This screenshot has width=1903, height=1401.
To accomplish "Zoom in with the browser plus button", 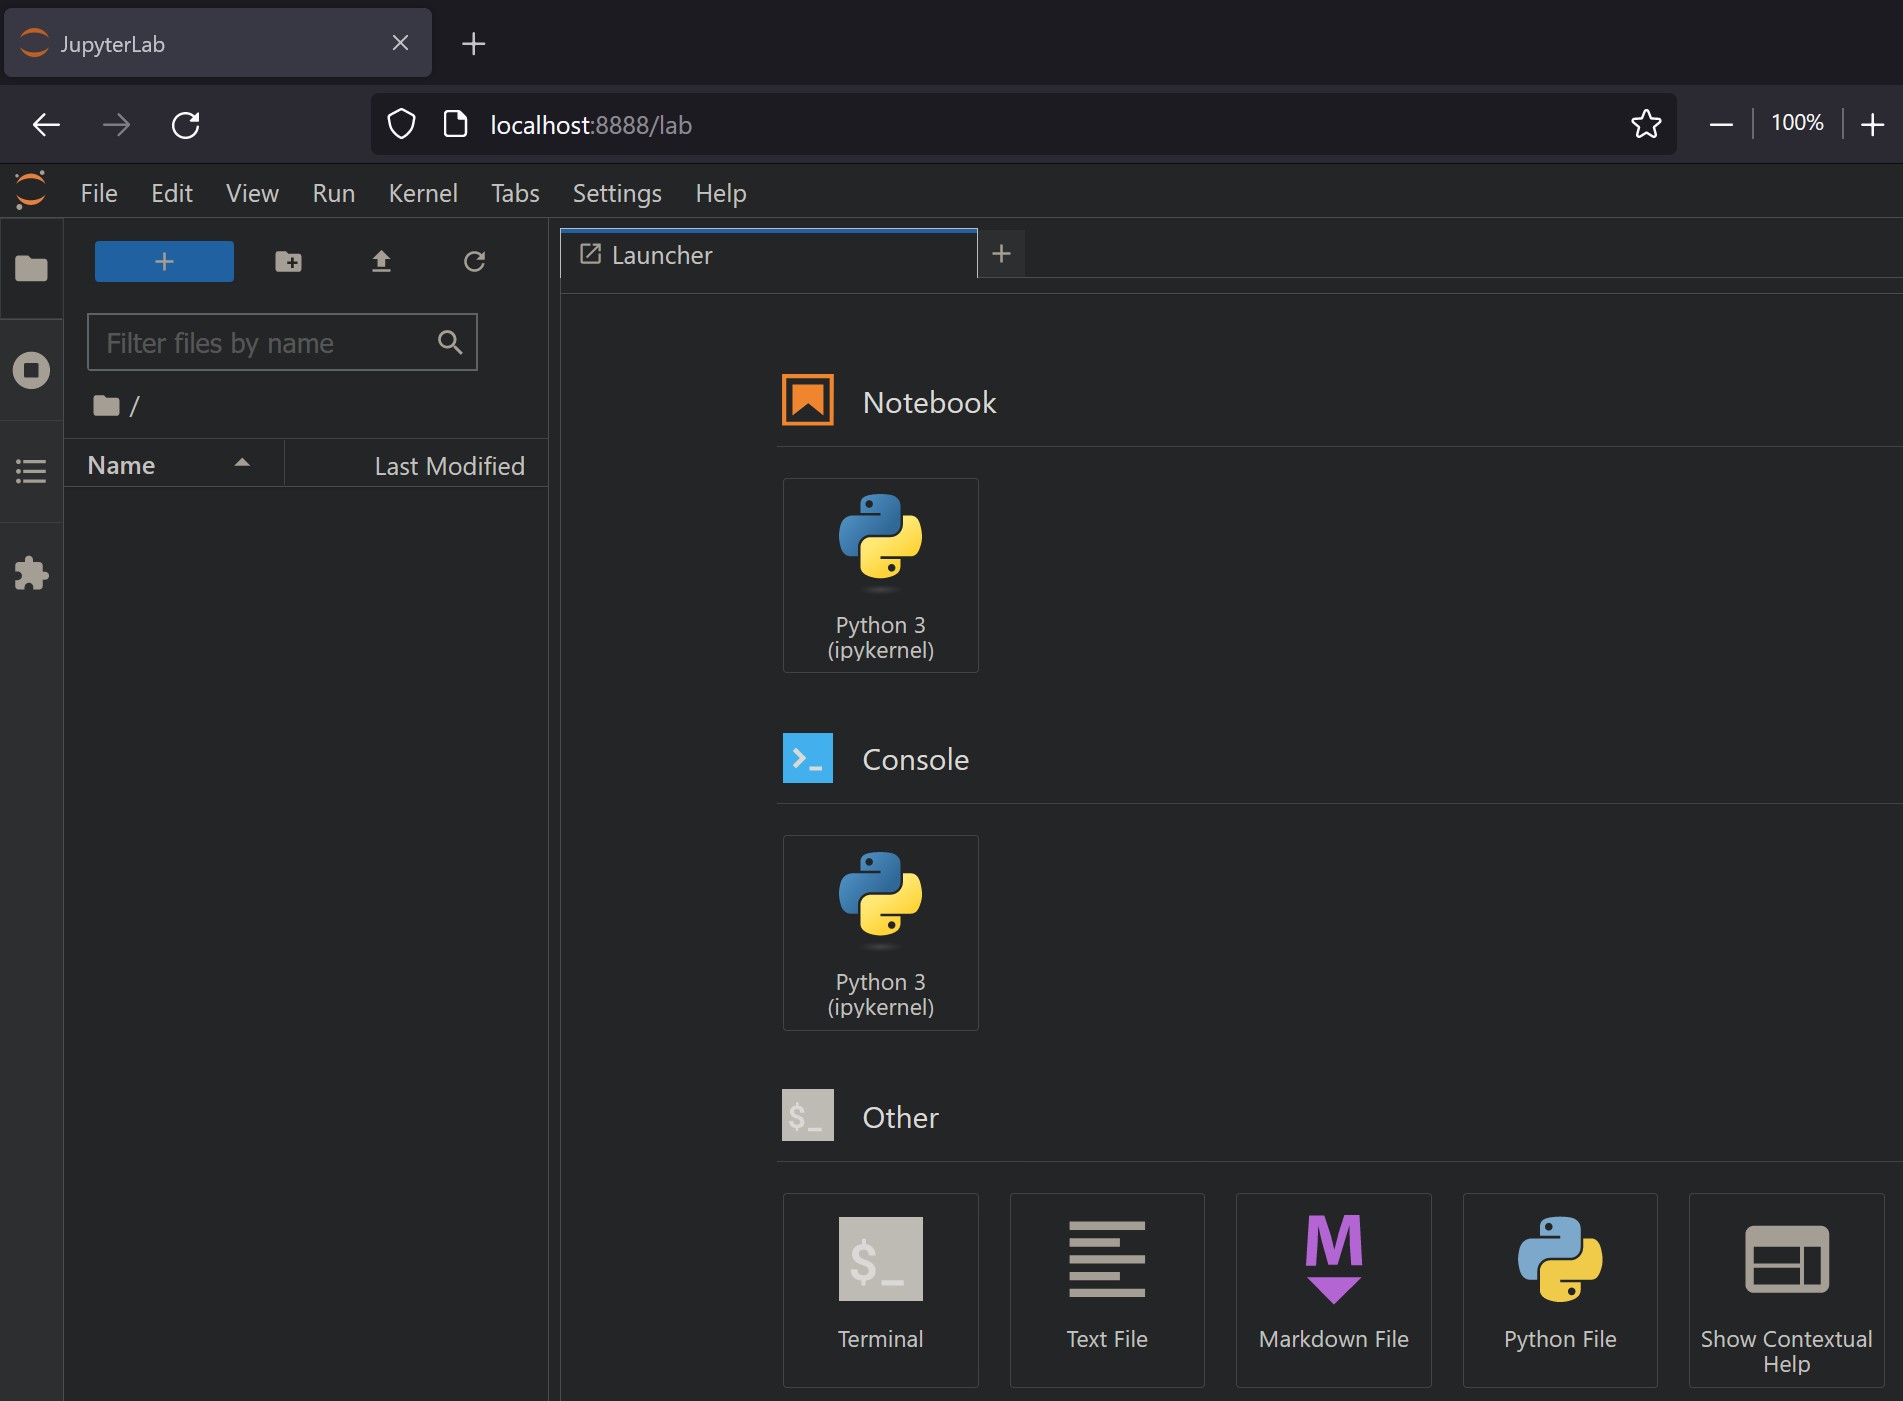I will coord(1872,124).
